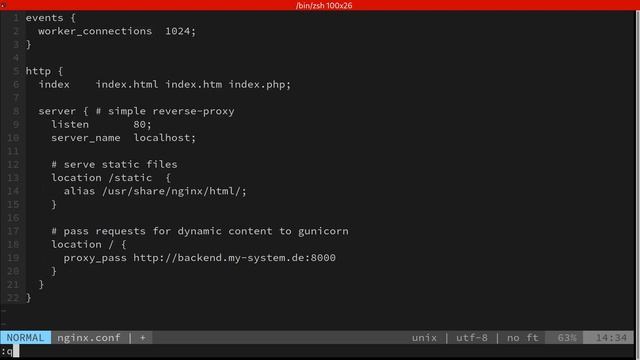Click the URL 'http://backend.my-system.de:8000'

point(234,258)
